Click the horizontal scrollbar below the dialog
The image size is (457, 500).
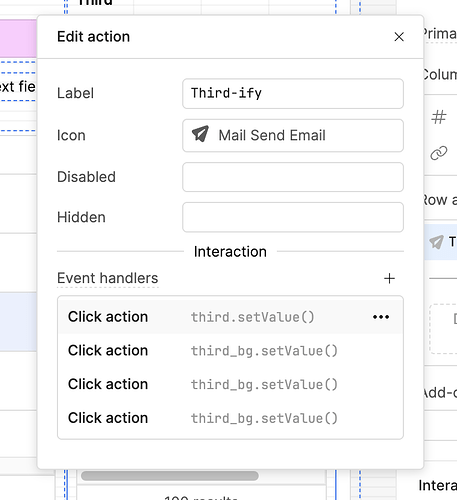point(170,476)
